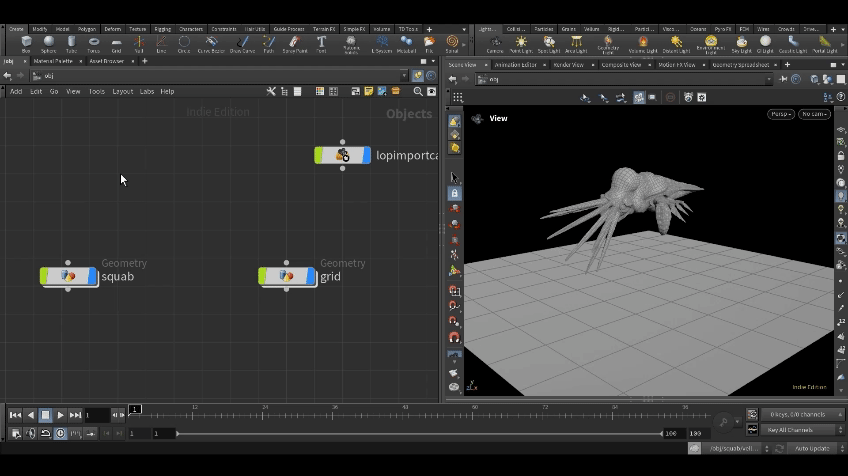Open the No cam camera dropdown

tap(814, 114)
